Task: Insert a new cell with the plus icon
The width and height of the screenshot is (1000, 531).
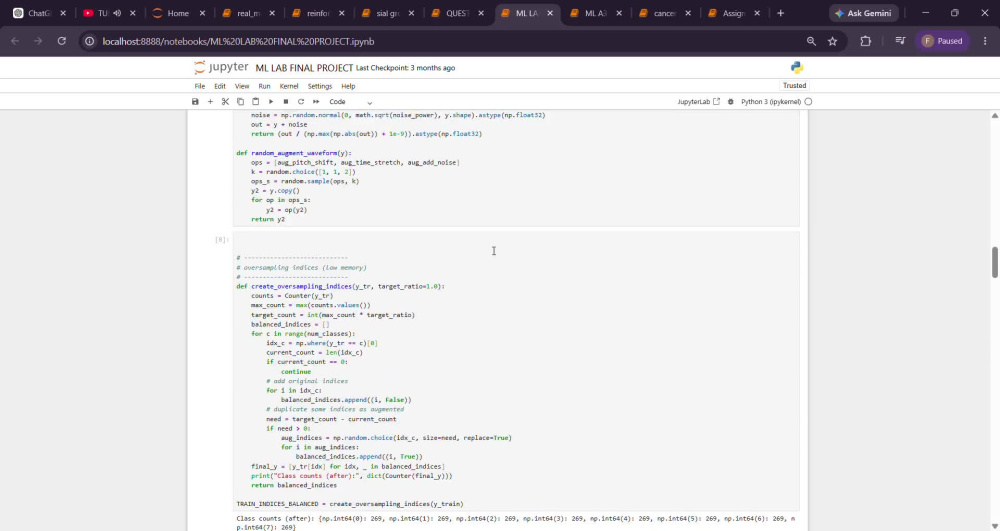Action: click(210, 102)
